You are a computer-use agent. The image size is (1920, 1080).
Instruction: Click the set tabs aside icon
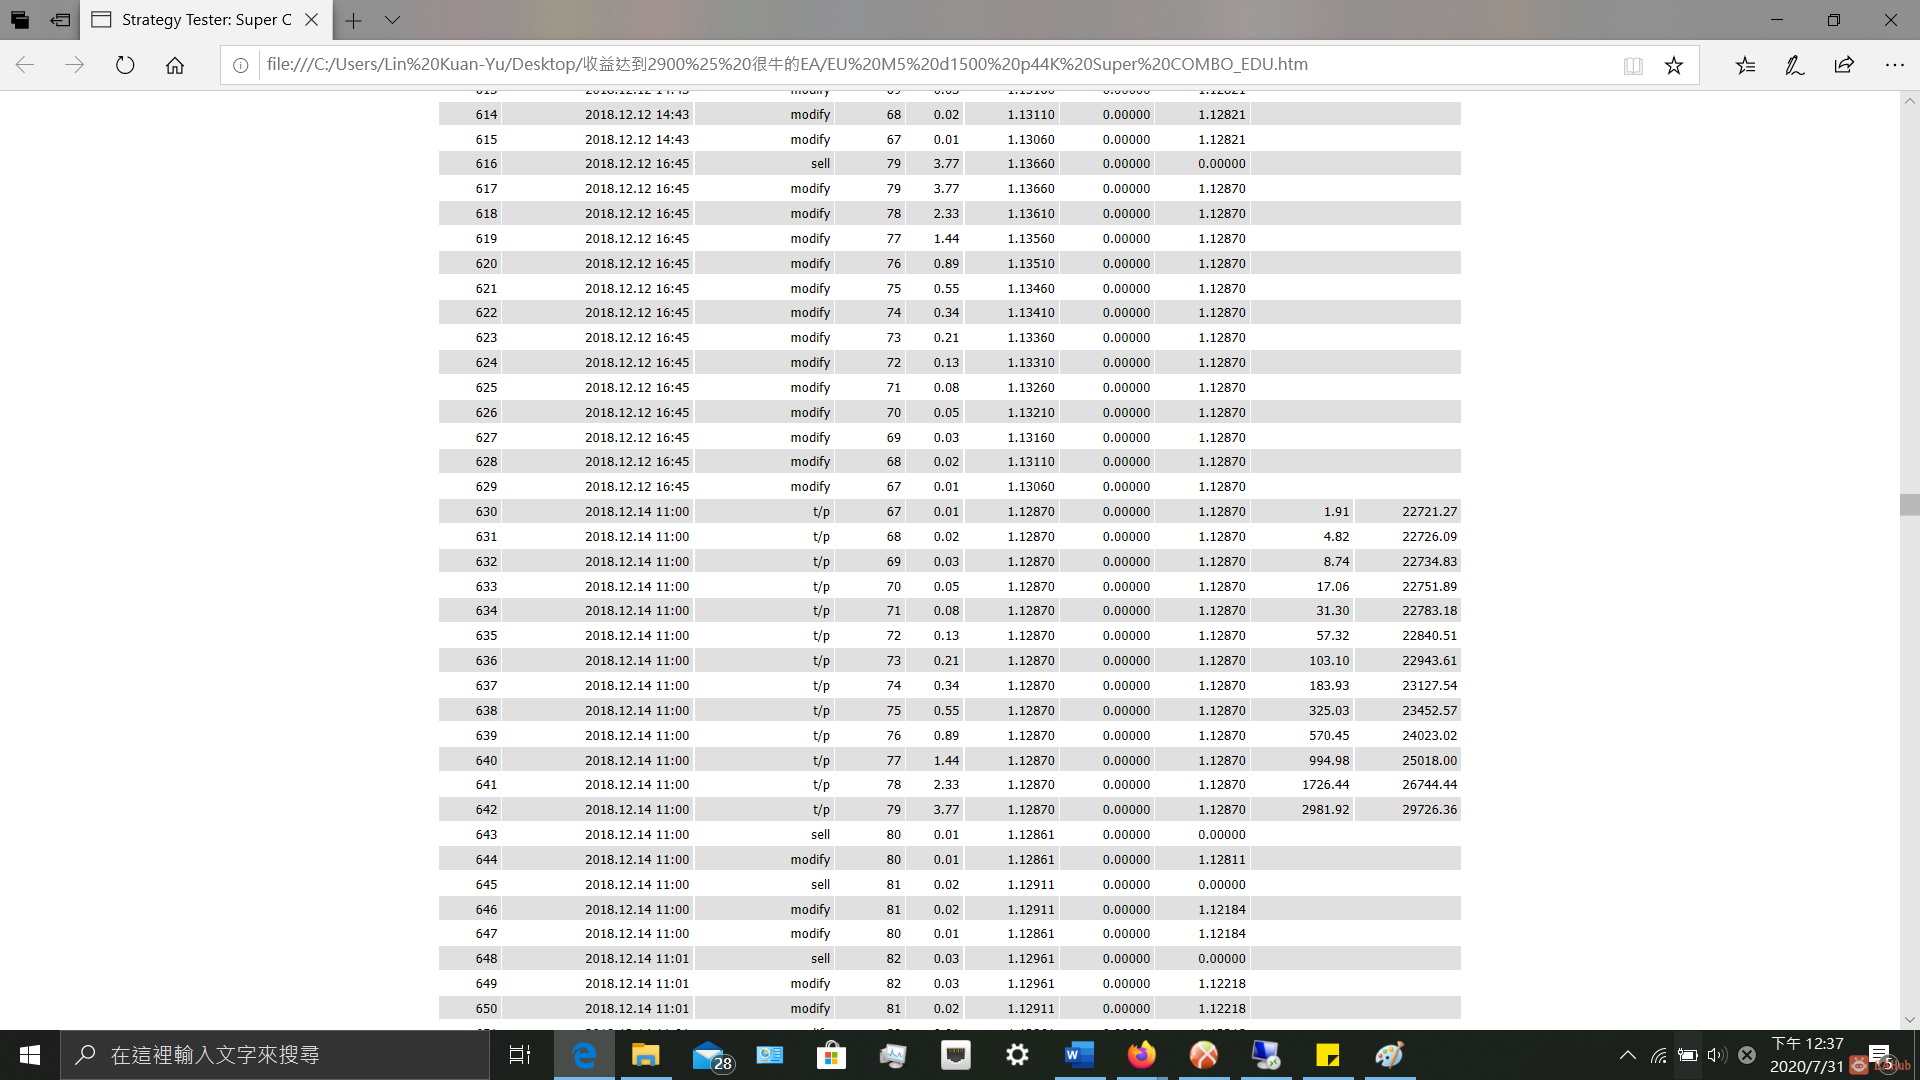[x=61, y=20]
